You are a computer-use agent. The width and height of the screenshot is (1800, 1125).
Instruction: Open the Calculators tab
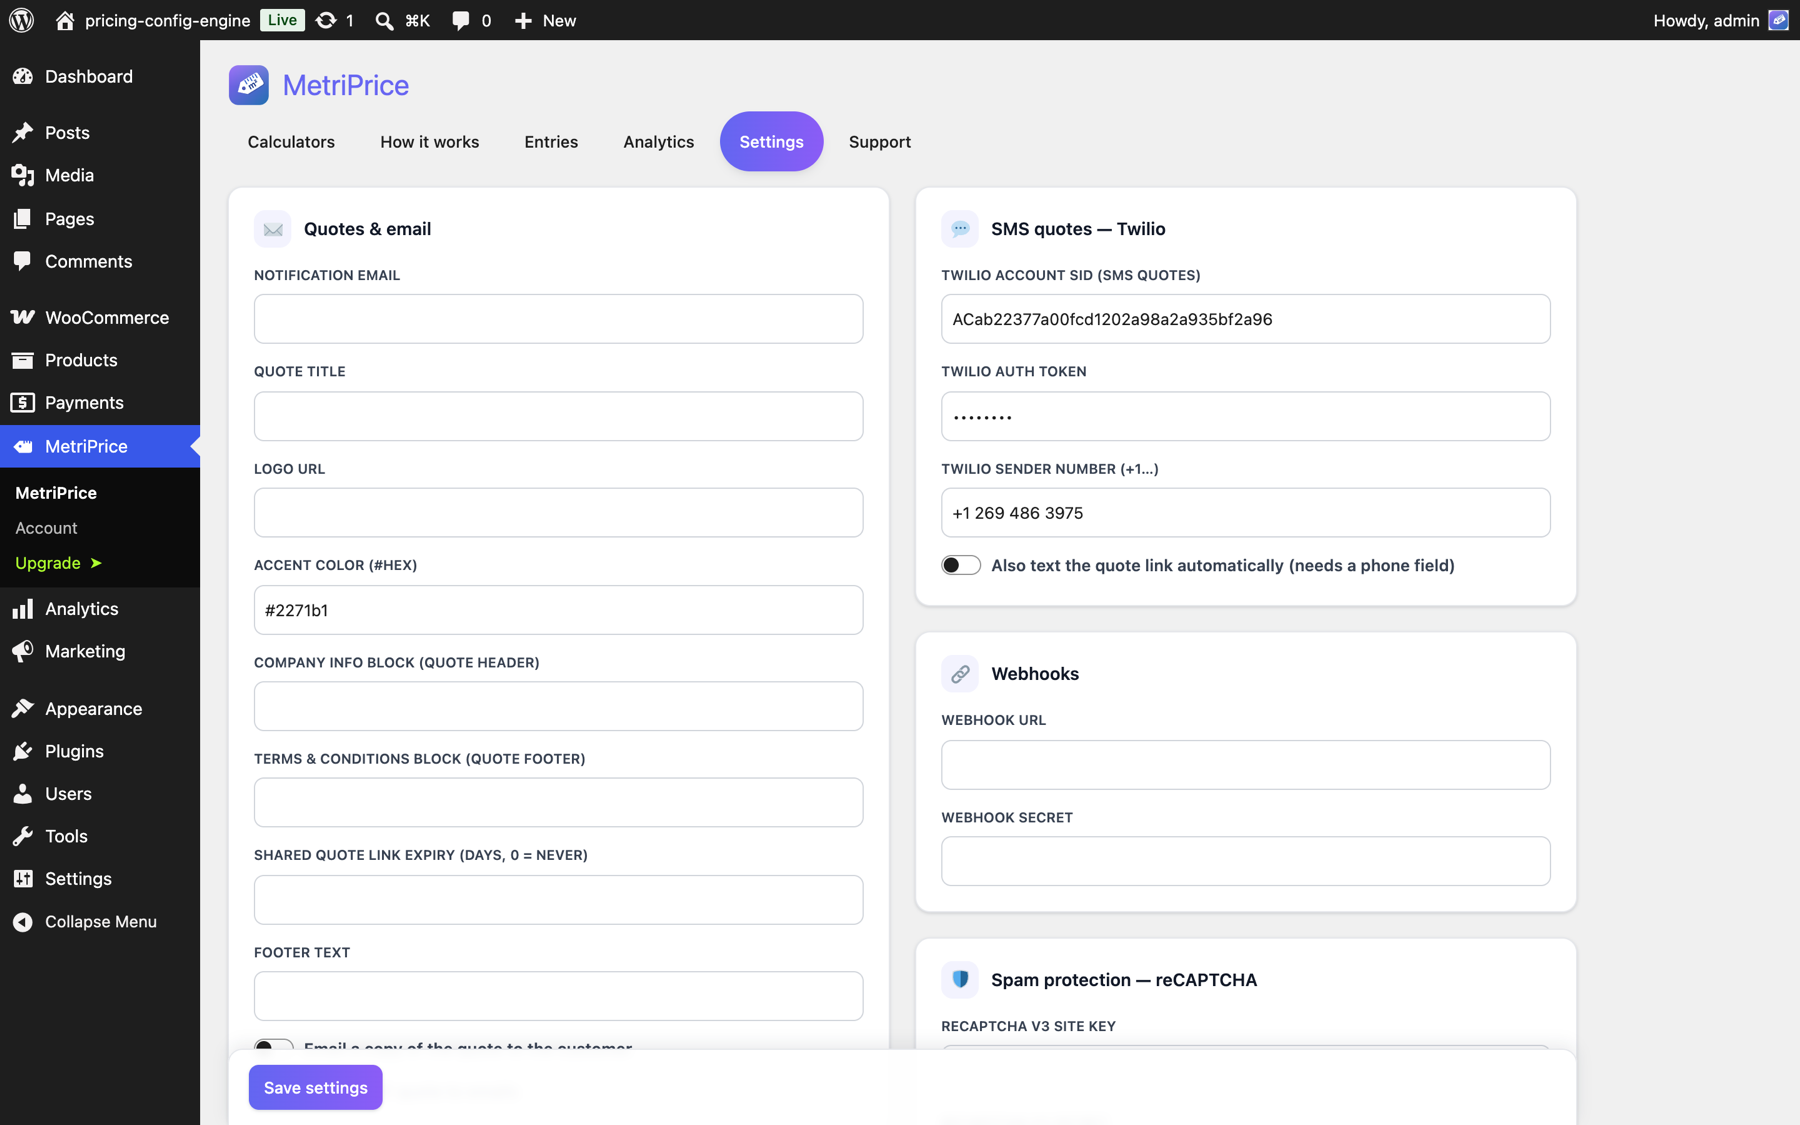point(291,141)
